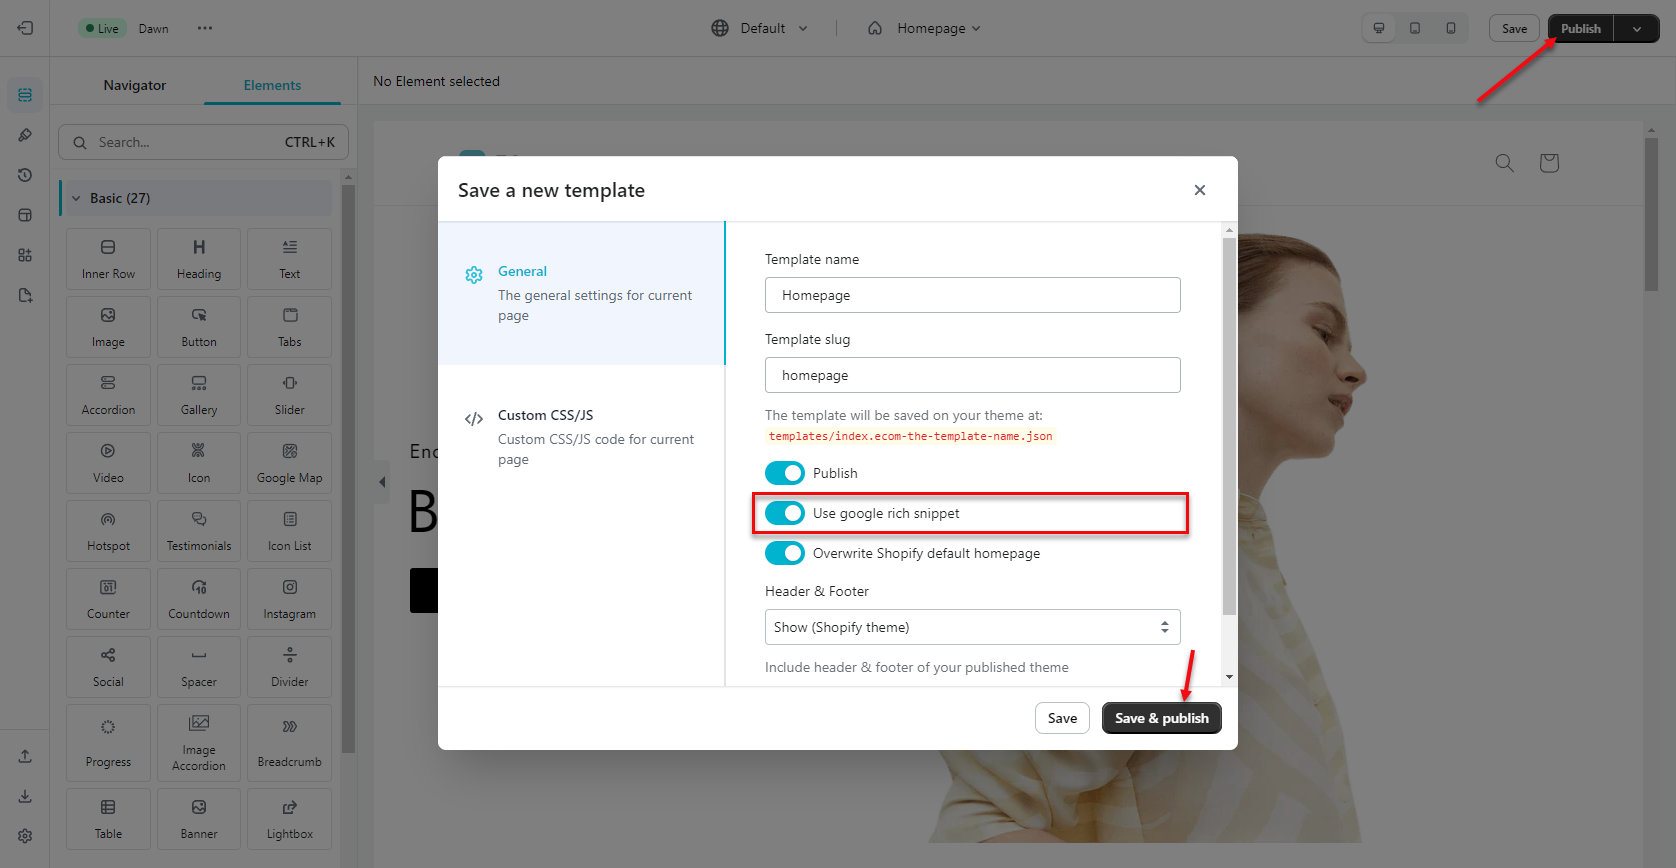Screen dimensions: 1676x868
Task: Click the search magnifier on page preview
Action: point(1504,163)
